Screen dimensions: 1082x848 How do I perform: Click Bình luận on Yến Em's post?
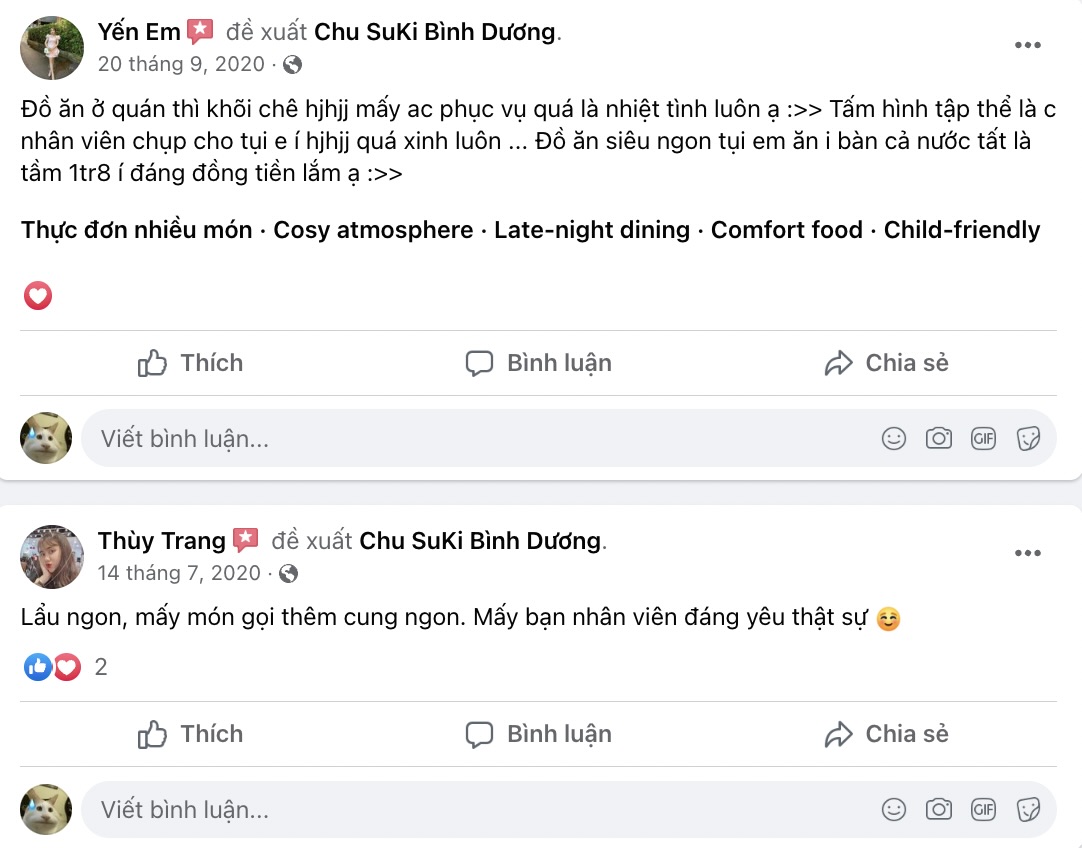click(x=537, y=363)
